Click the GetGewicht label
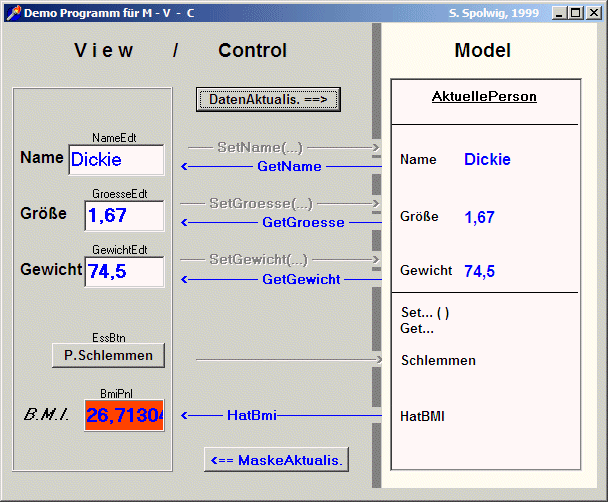Viewport: 608px width, 502px height. (301, 279)
